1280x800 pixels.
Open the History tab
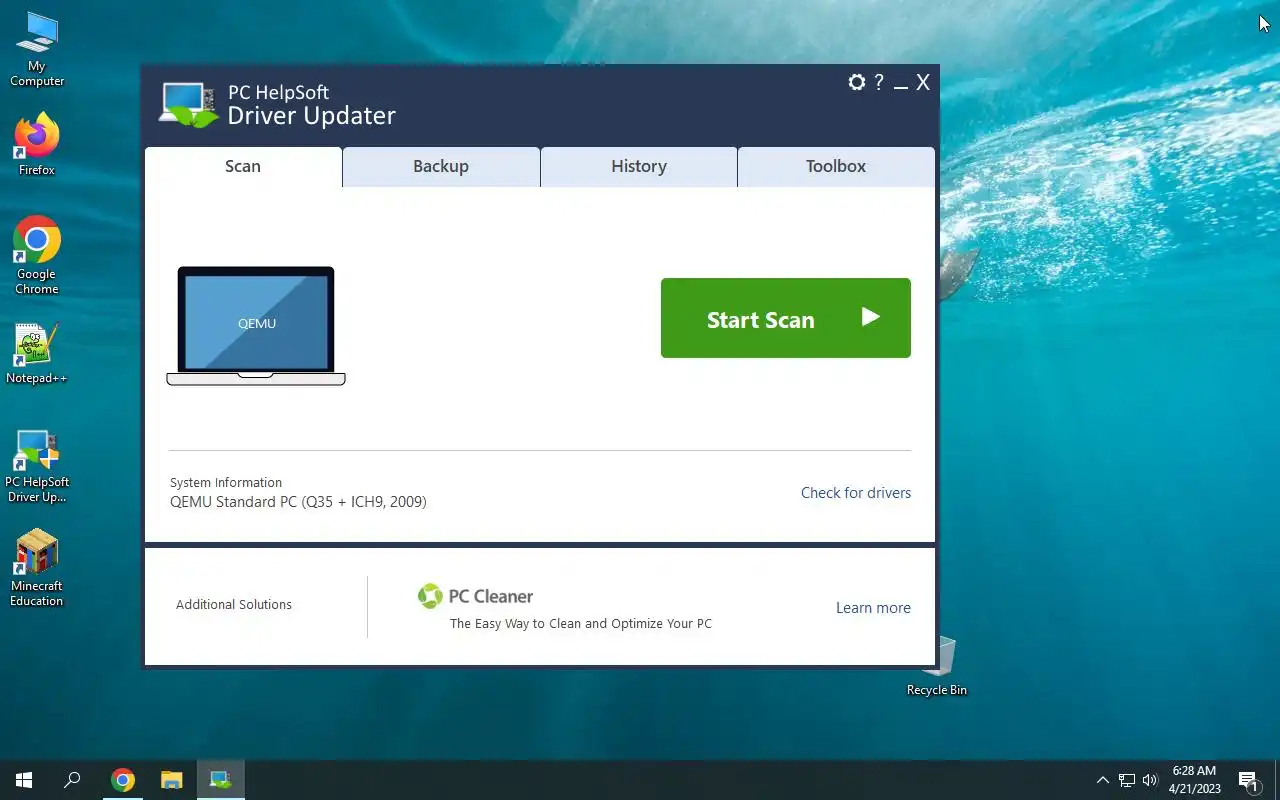639,167
